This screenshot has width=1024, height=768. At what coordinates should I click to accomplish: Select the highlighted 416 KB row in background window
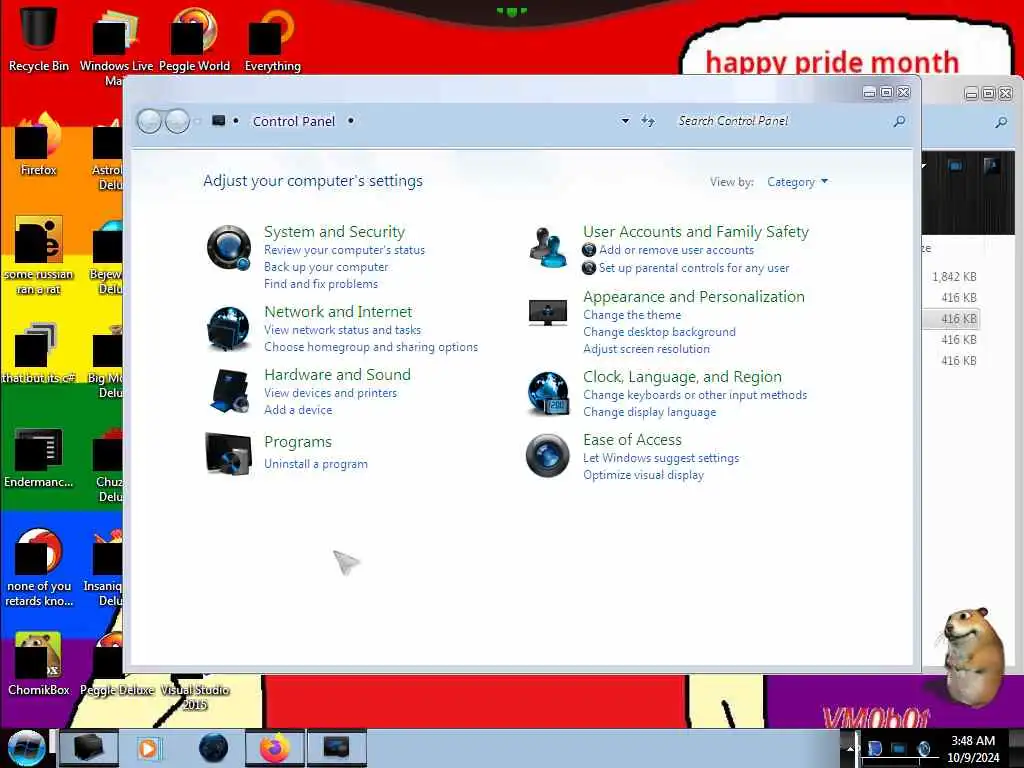click(x=953, y=319)
